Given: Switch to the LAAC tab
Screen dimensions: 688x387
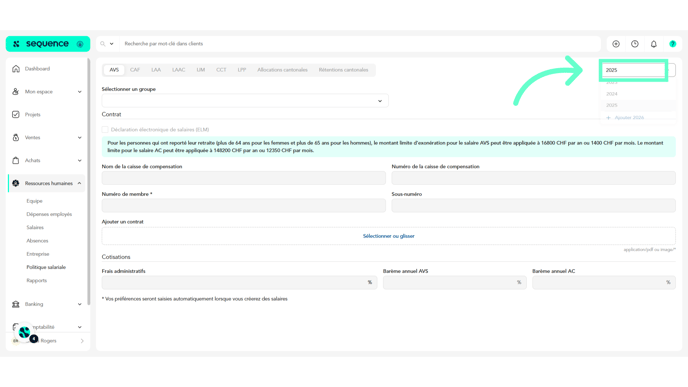Looking at the screenshot, I should click(179, 70).
